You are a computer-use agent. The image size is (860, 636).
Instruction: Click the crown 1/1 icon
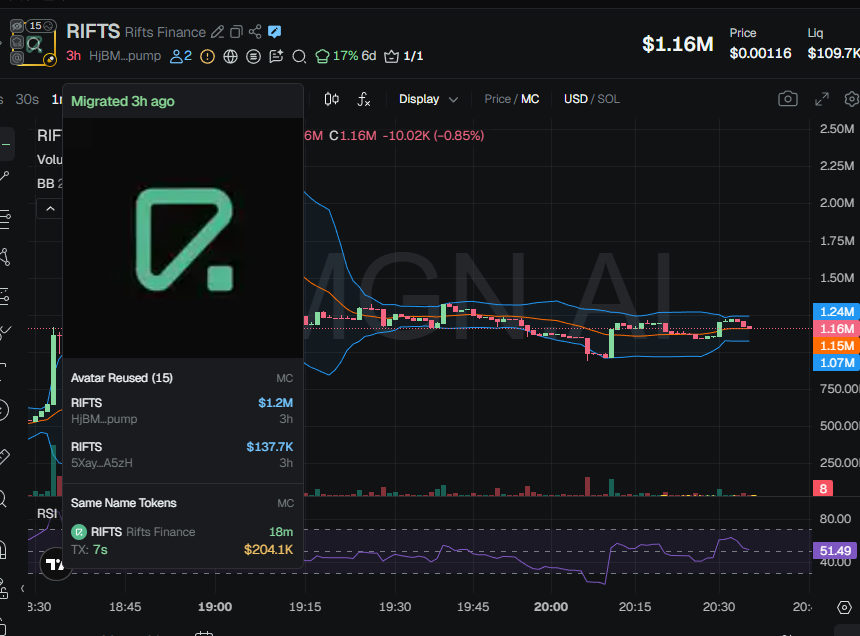(x=404, y=56)
